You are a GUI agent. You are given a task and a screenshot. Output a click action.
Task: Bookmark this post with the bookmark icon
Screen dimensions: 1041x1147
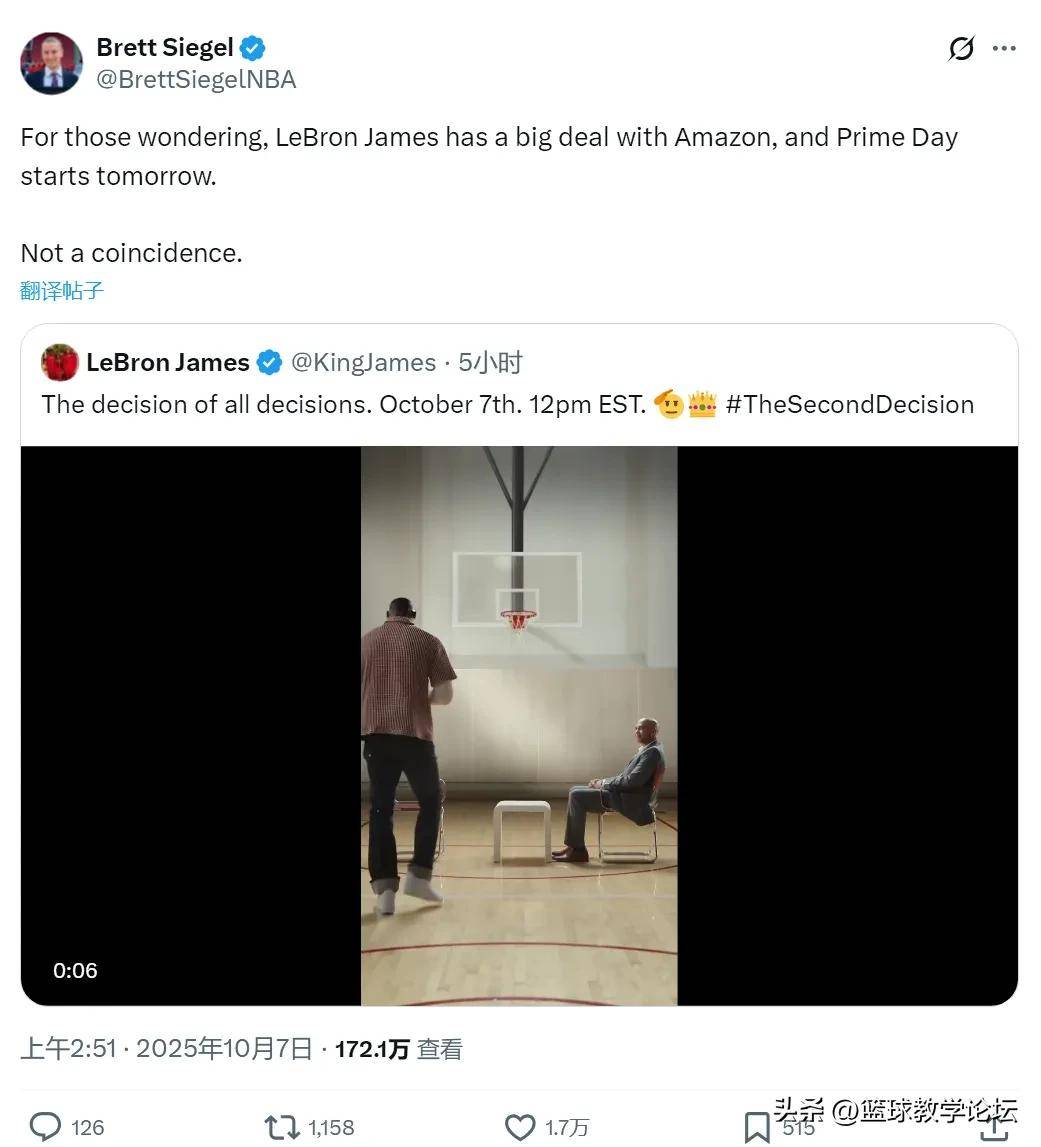[757, 1127]
